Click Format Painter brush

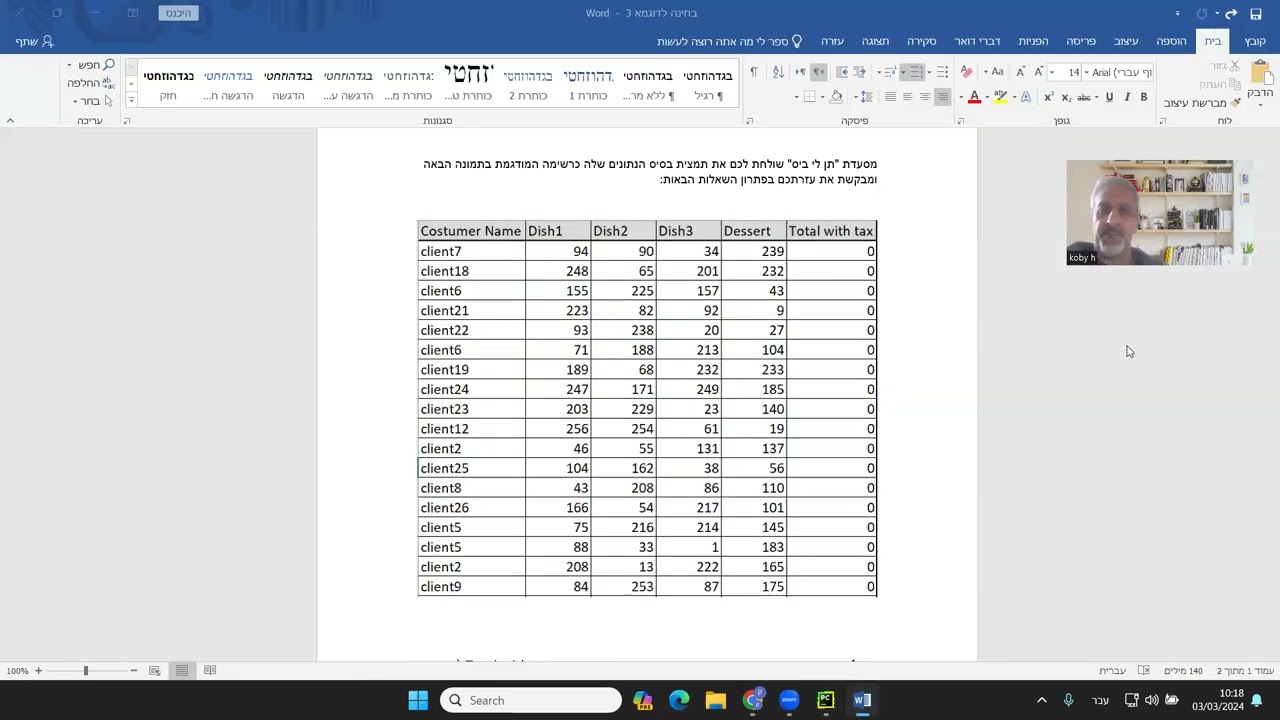[1202, 103]
